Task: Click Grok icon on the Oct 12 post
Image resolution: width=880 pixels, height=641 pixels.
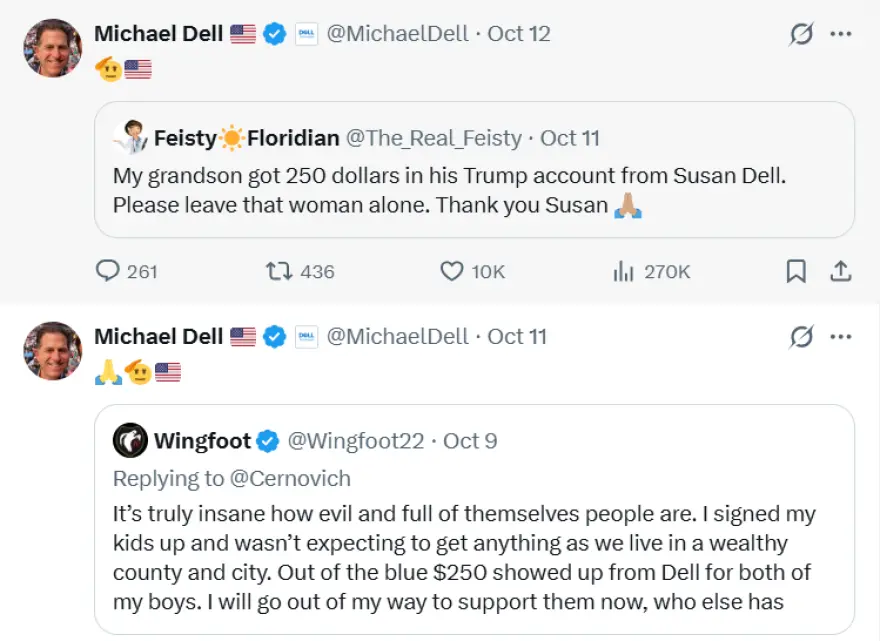Action: point(801,34)
